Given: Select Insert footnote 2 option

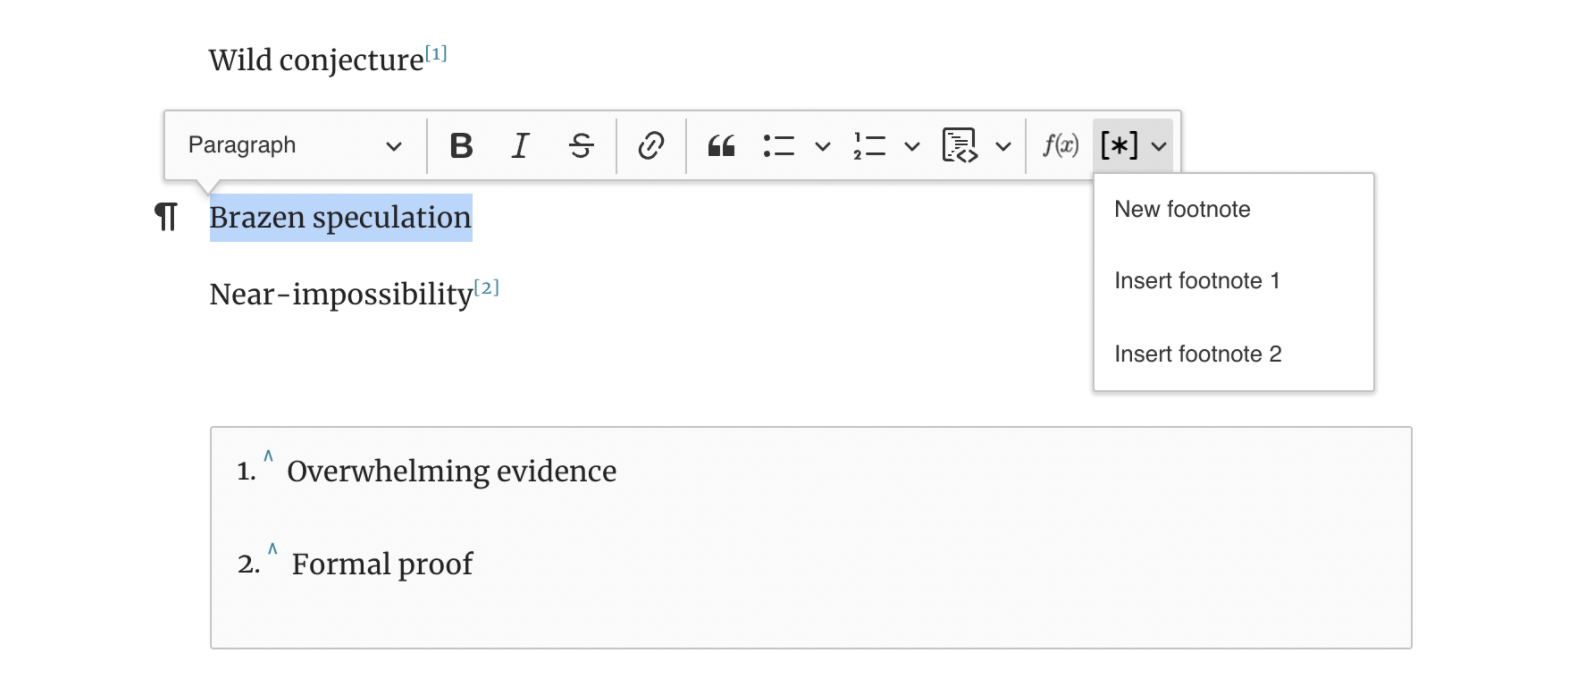Looking at the screenshot, I should click(1197, 354).
